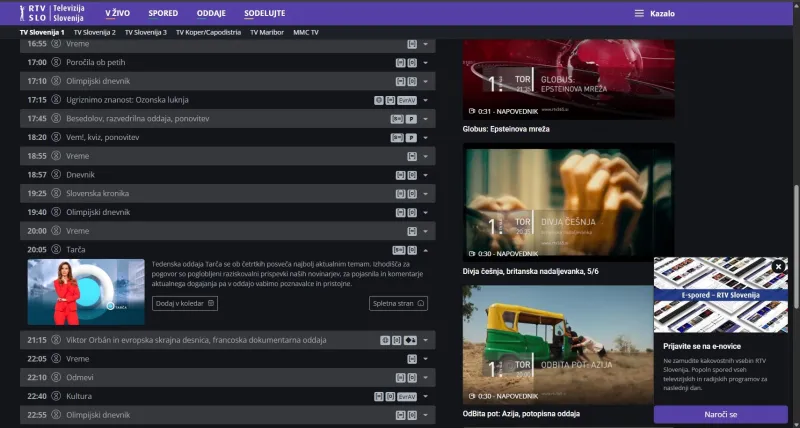This screenshot has height=428, width=800.
Task: Open the SPORED menu item
Action: [x=163, y=14]
